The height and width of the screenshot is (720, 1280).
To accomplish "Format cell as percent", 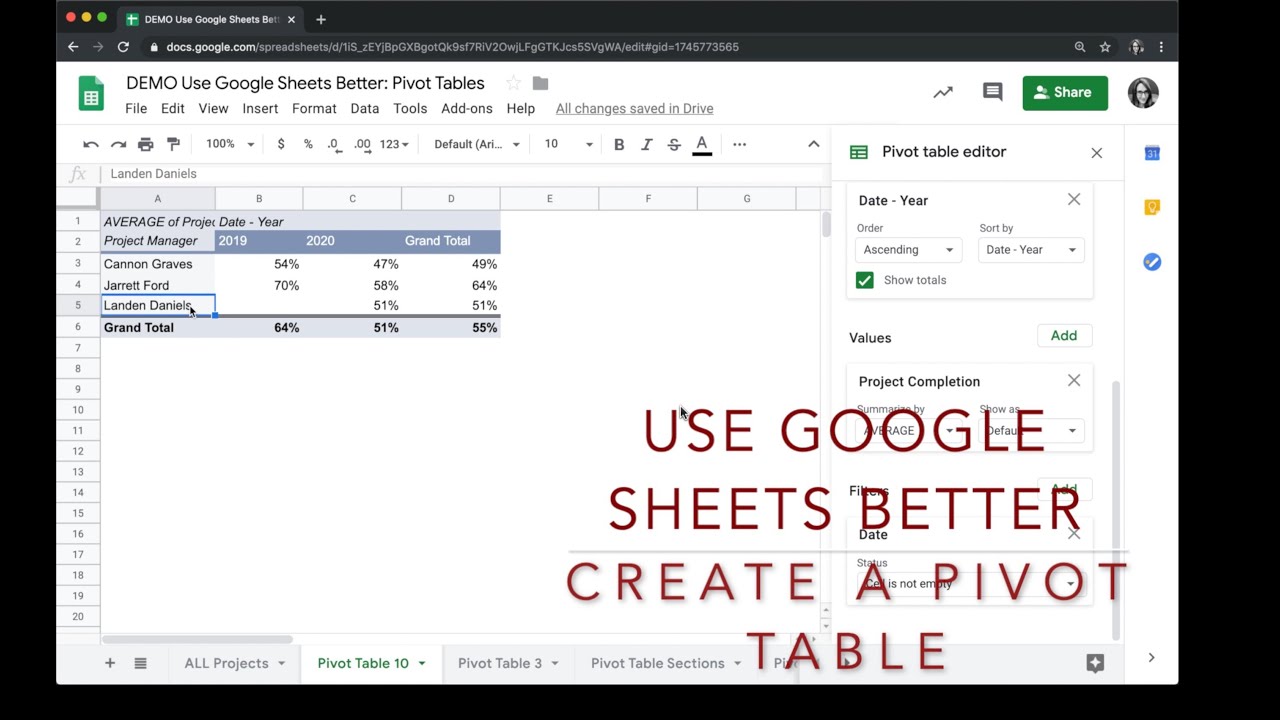I will point(308,144).
